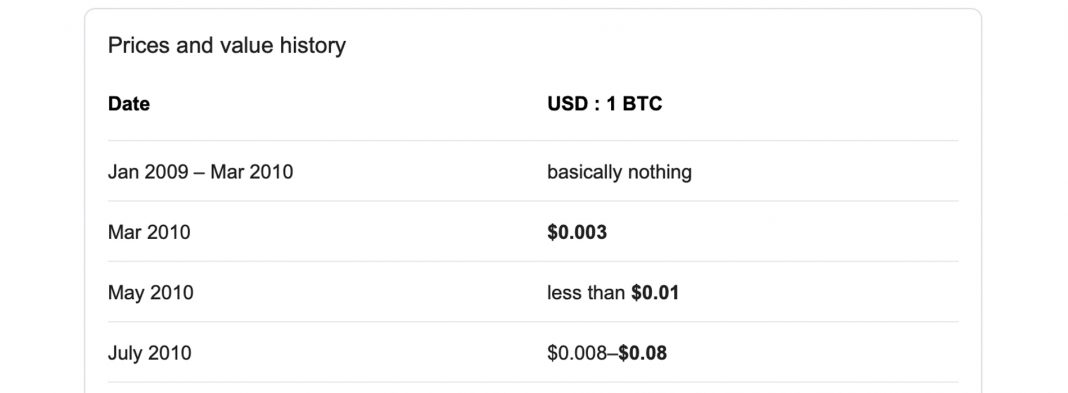Click the bold '$0.003' price value
The width and height of the screenshot is (1068, 393).
[x=577, y=232]
